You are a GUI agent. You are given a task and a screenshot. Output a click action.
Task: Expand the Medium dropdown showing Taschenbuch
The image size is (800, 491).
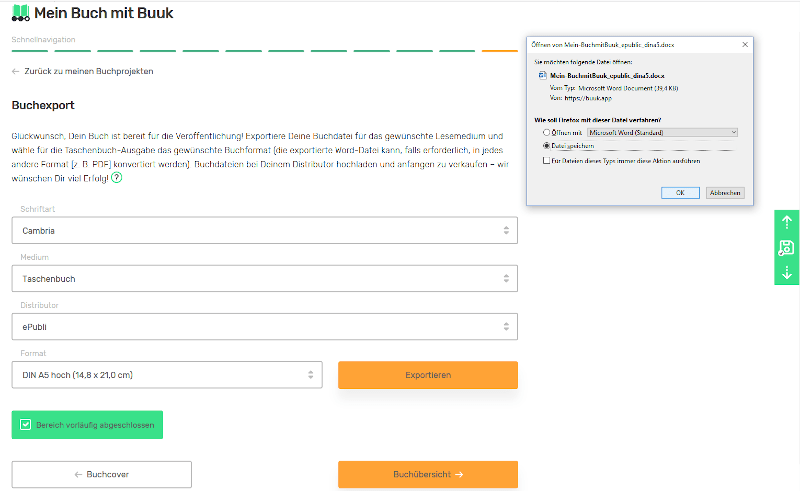[x=264, y=279]
